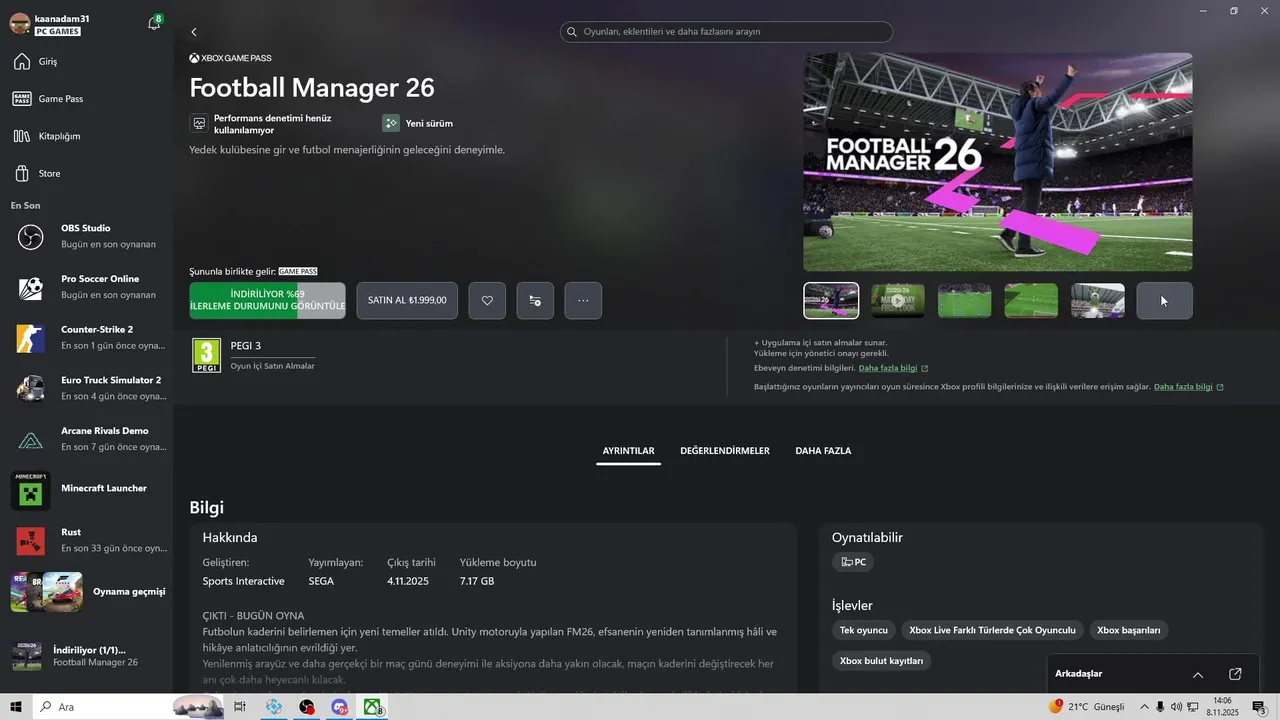Add to wishlist with heart icon
Screen dimensions: 1280x720
487,300
